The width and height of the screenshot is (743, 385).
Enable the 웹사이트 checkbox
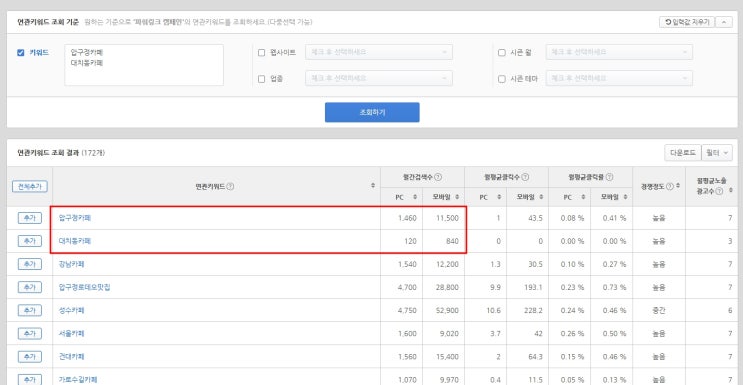pyautogui.click(x=261, y=53)
